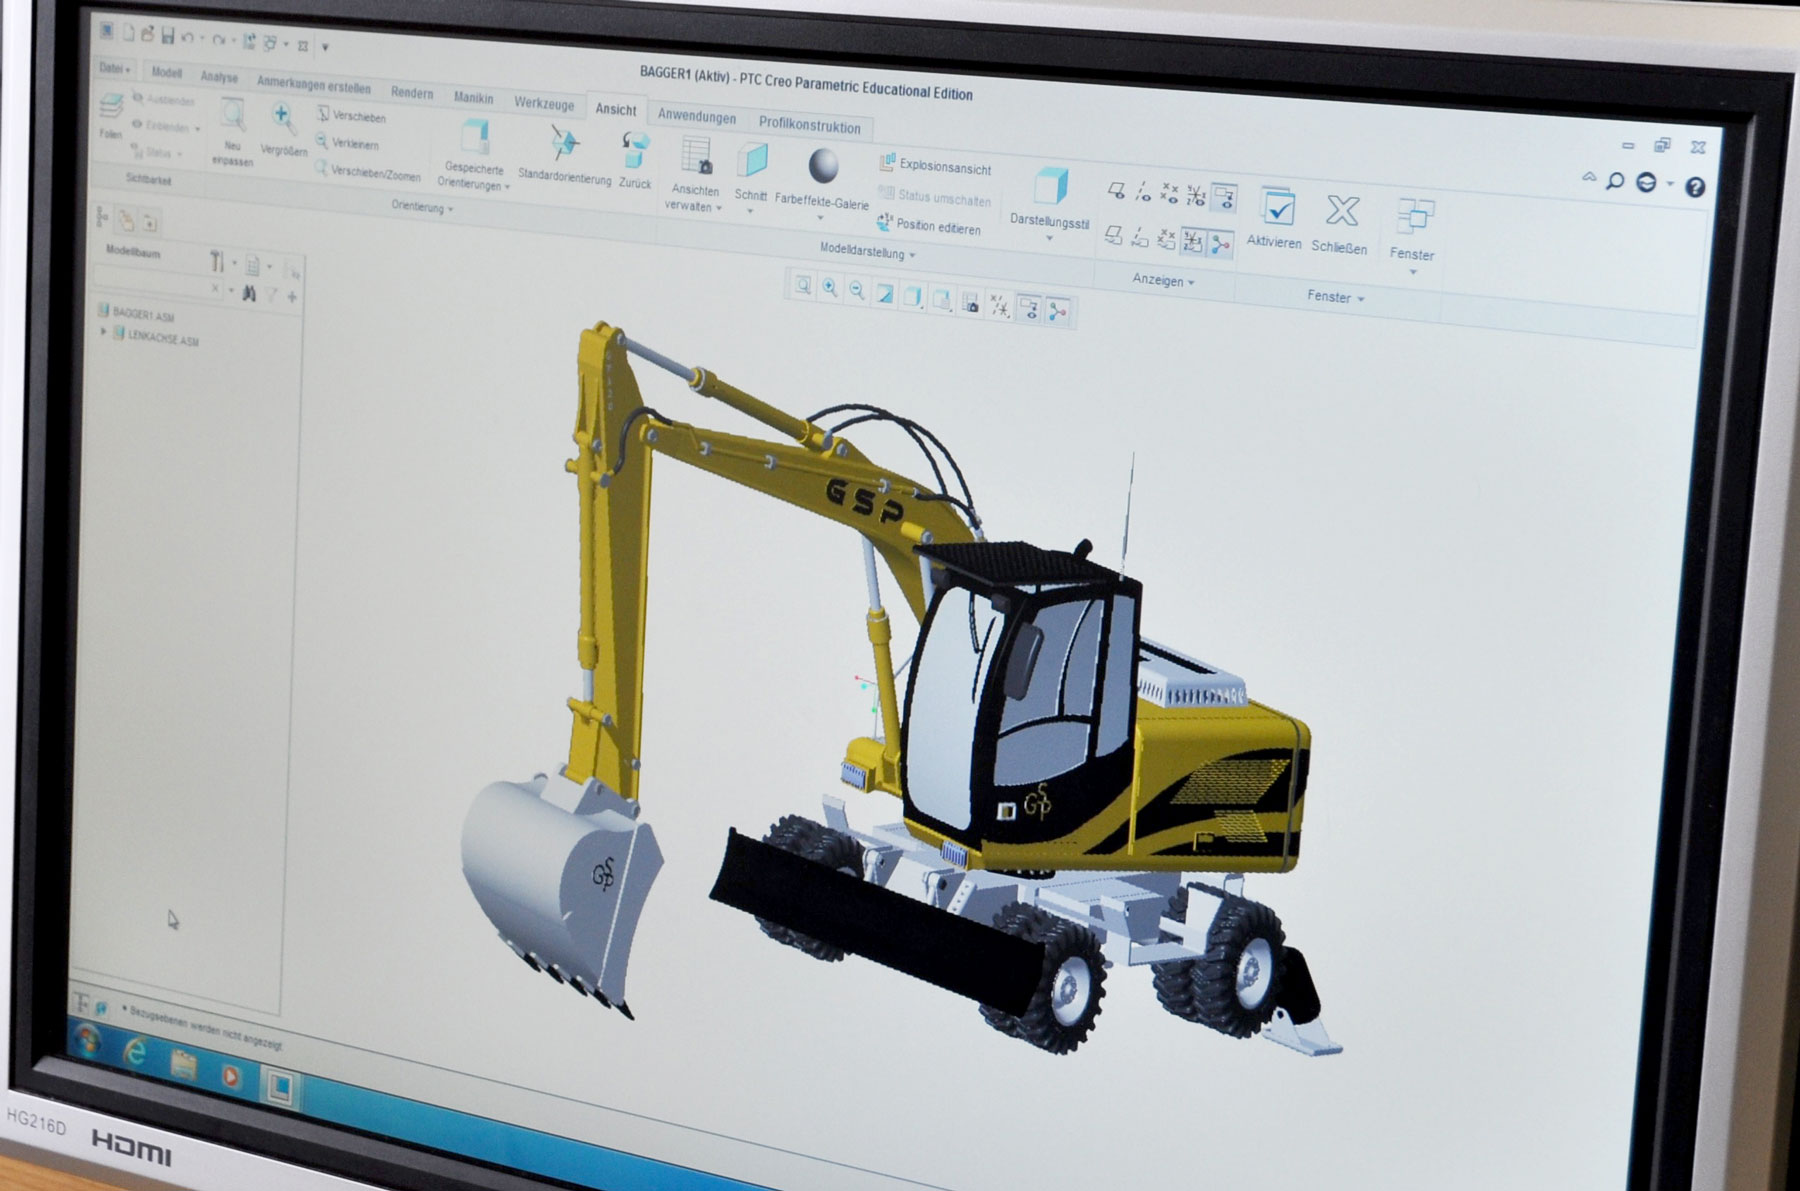Open the Werkzeuge tab
This screenshot has height=1191, width=1800.
pos(544,103)
